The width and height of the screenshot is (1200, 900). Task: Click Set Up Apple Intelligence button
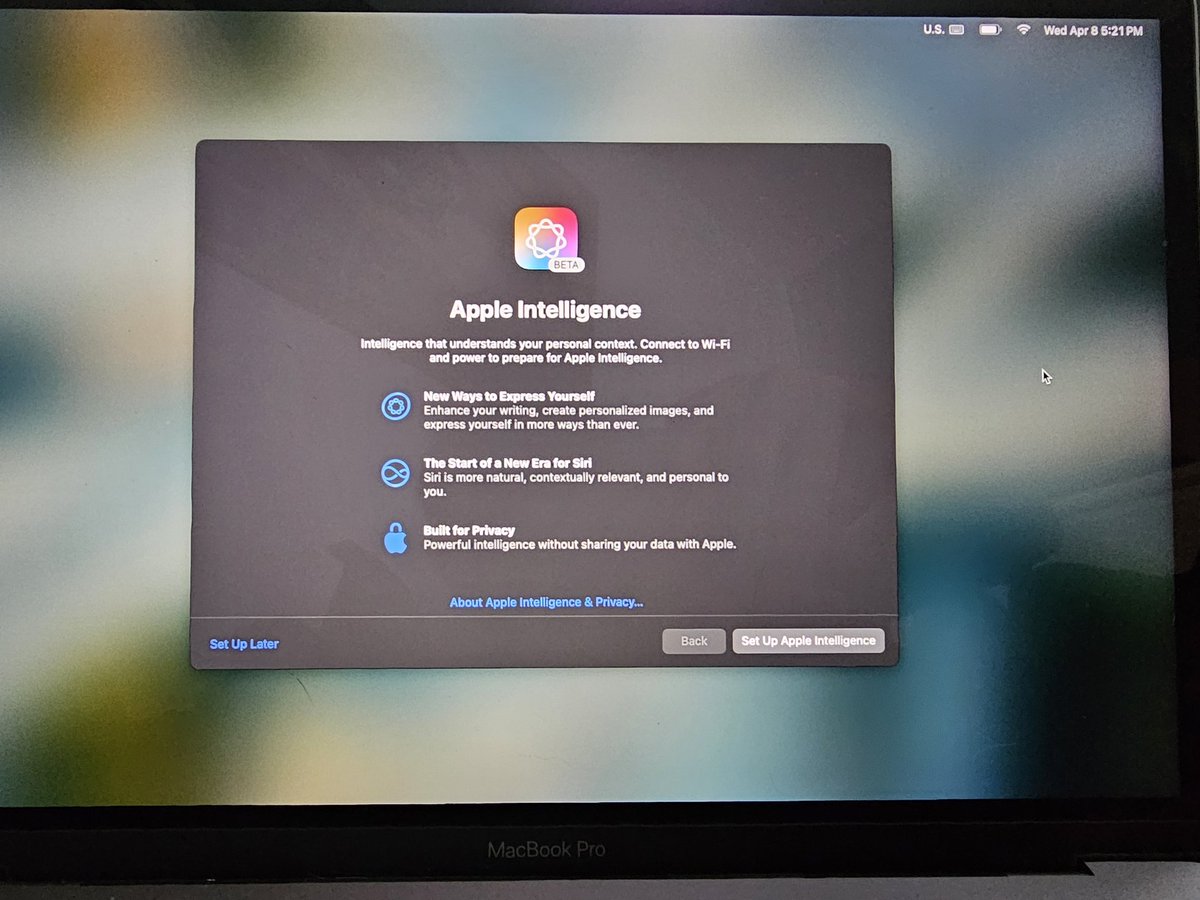click(808, 641)
